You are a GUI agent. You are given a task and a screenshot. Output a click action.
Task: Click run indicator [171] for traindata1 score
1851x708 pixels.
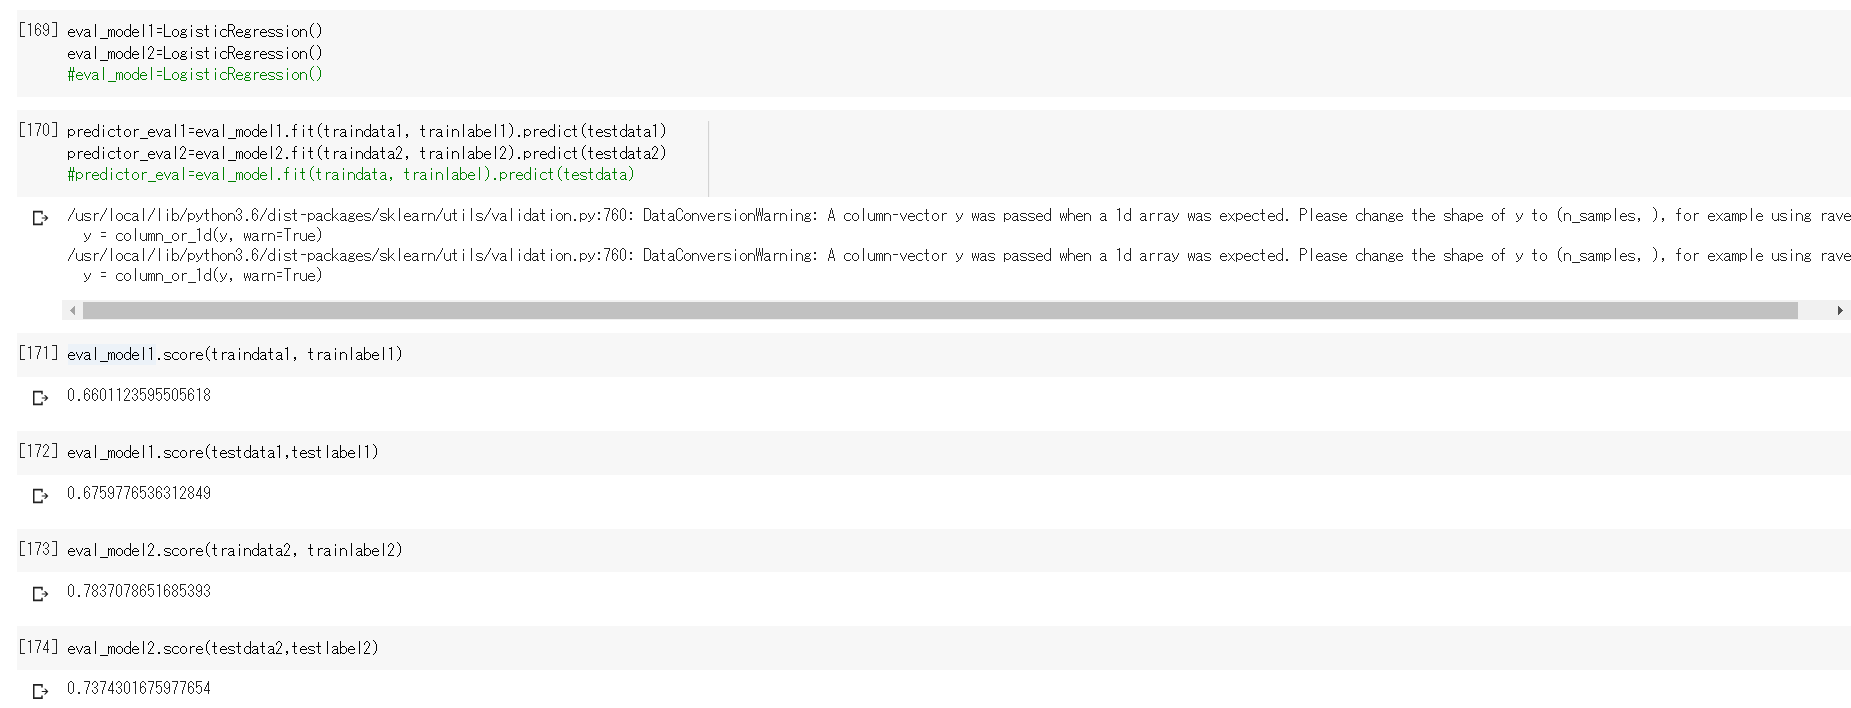tap(38, 353)
